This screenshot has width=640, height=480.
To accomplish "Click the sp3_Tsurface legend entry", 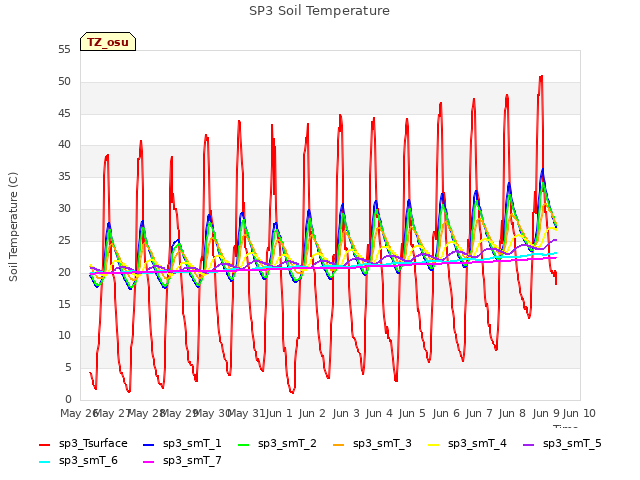I will [84, 443].
